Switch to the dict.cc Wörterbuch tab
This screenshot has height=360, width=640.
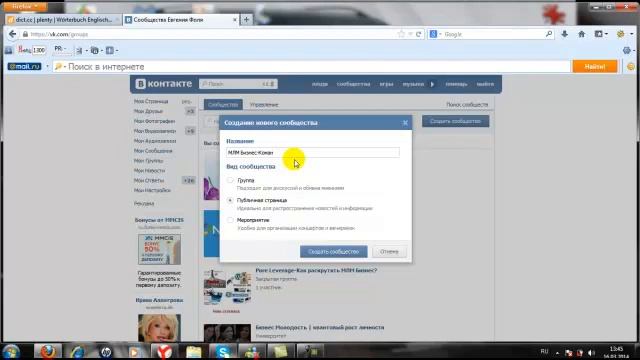click(63, 20)
